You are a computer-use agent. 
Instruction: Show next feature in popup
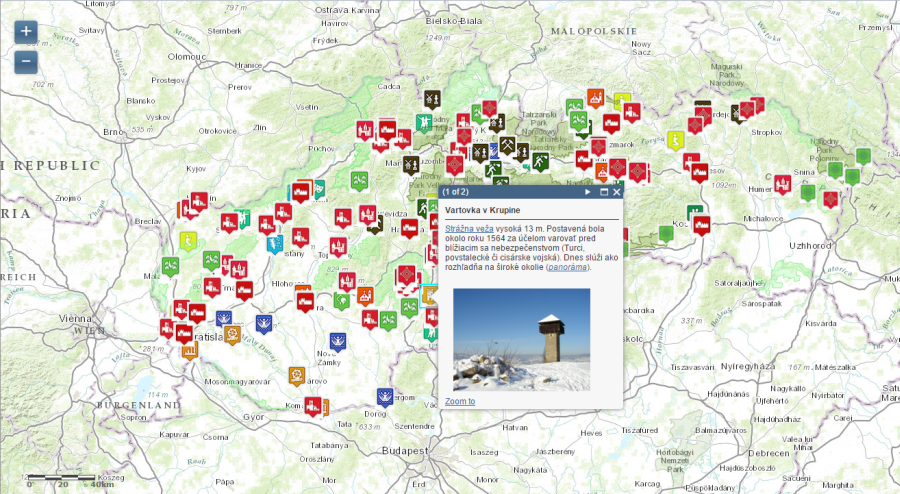(x=588, y=192)
